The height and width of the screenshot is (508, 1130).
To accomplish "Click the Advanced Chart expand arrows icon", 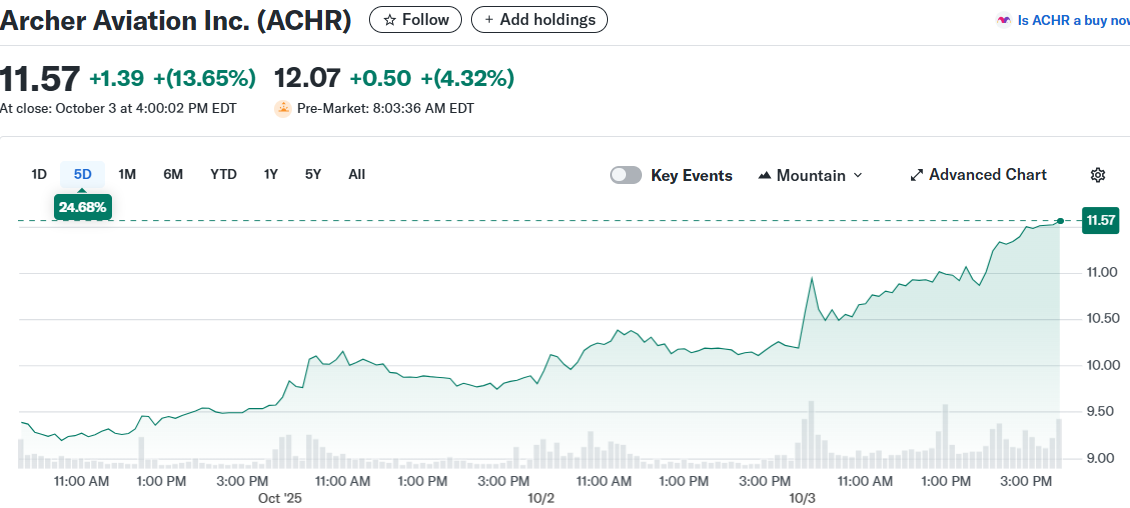I will pyautogui.click(x=916, y=175).
